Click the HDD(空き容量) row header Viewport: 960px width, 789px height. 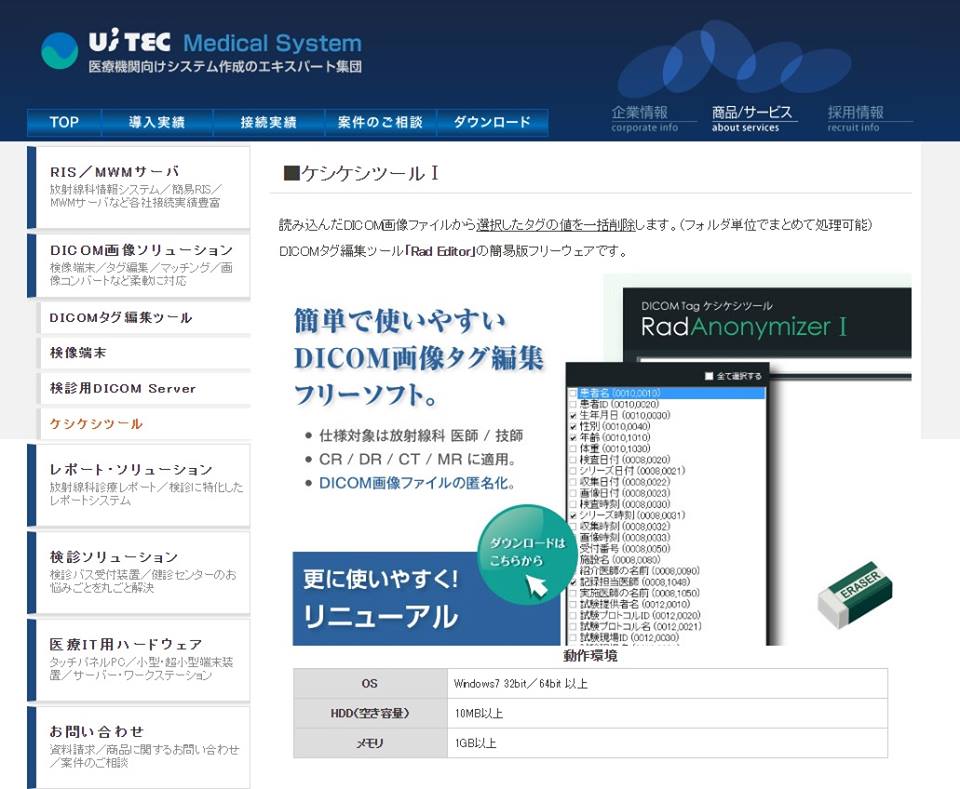(370, 713)
